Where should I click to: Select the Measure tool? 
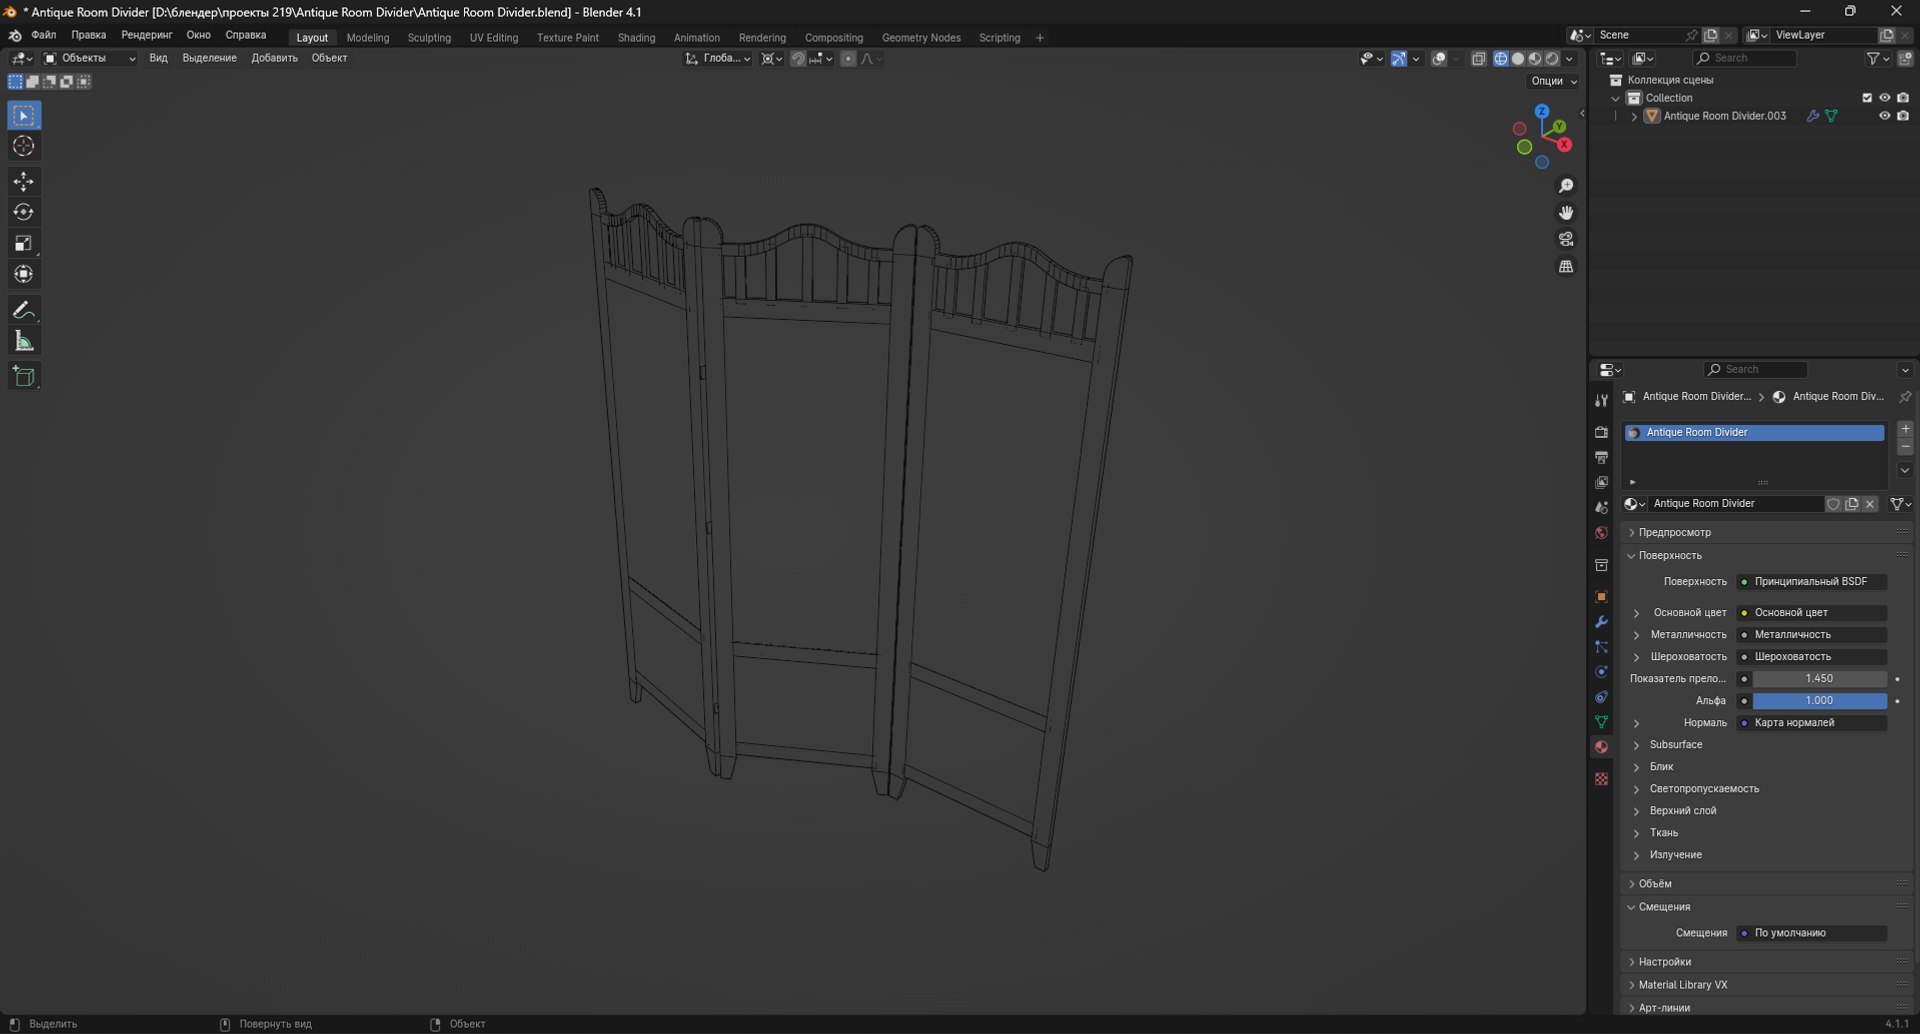24,341
